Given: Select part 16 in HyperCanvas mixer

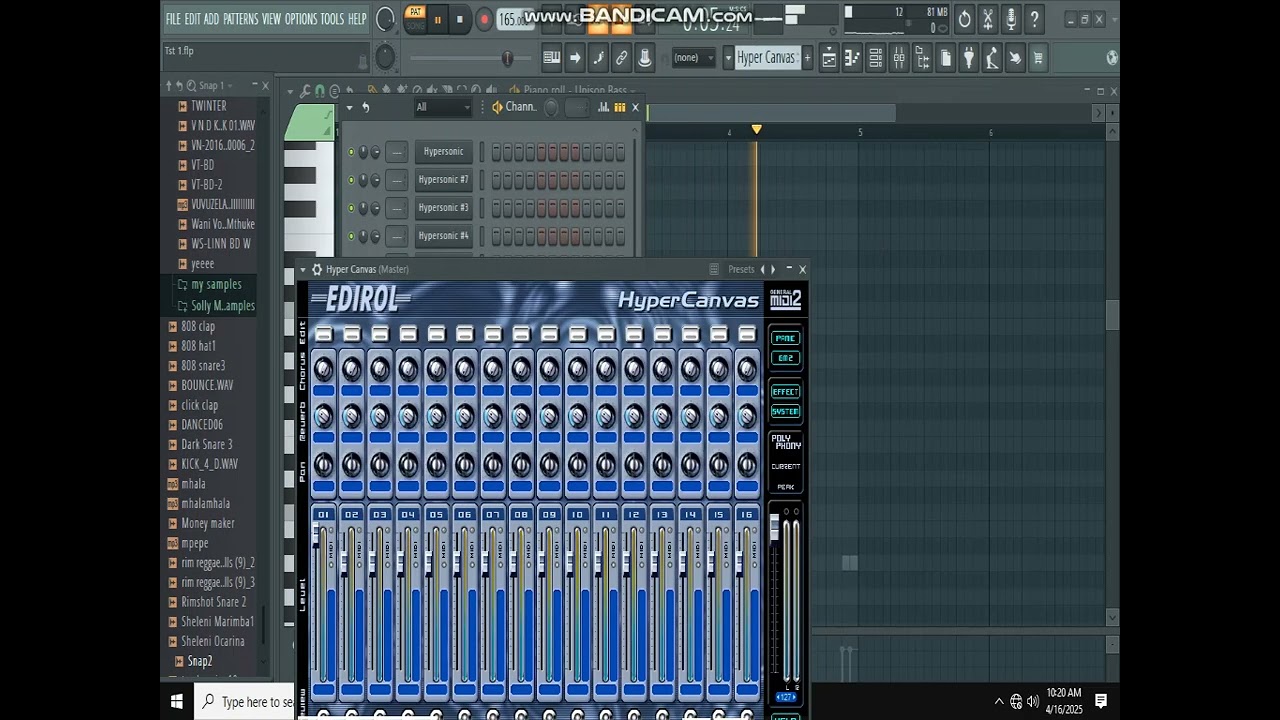Looking at the screenshot, I should tap(746, 515).
